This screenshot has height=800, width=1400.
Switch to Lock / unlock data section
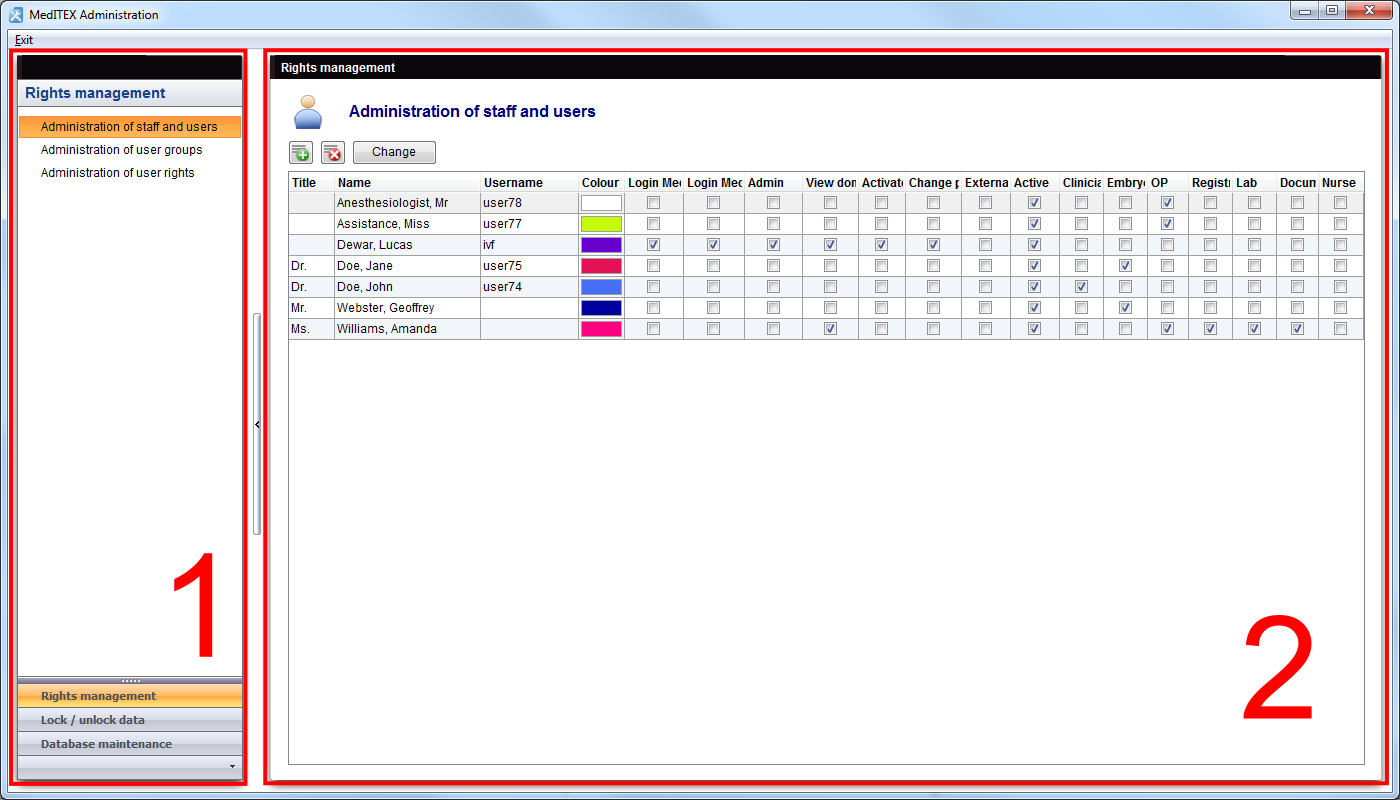[130, 720]
